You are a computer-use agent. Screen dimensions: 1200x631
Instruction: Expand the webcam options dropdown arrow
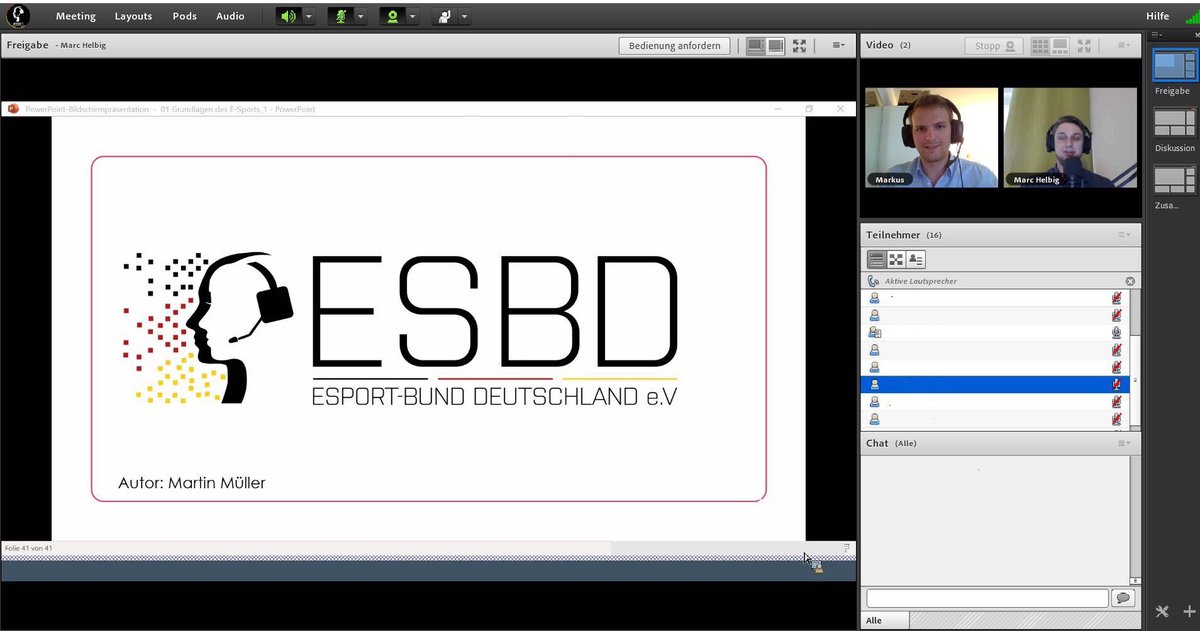point(412,17)
